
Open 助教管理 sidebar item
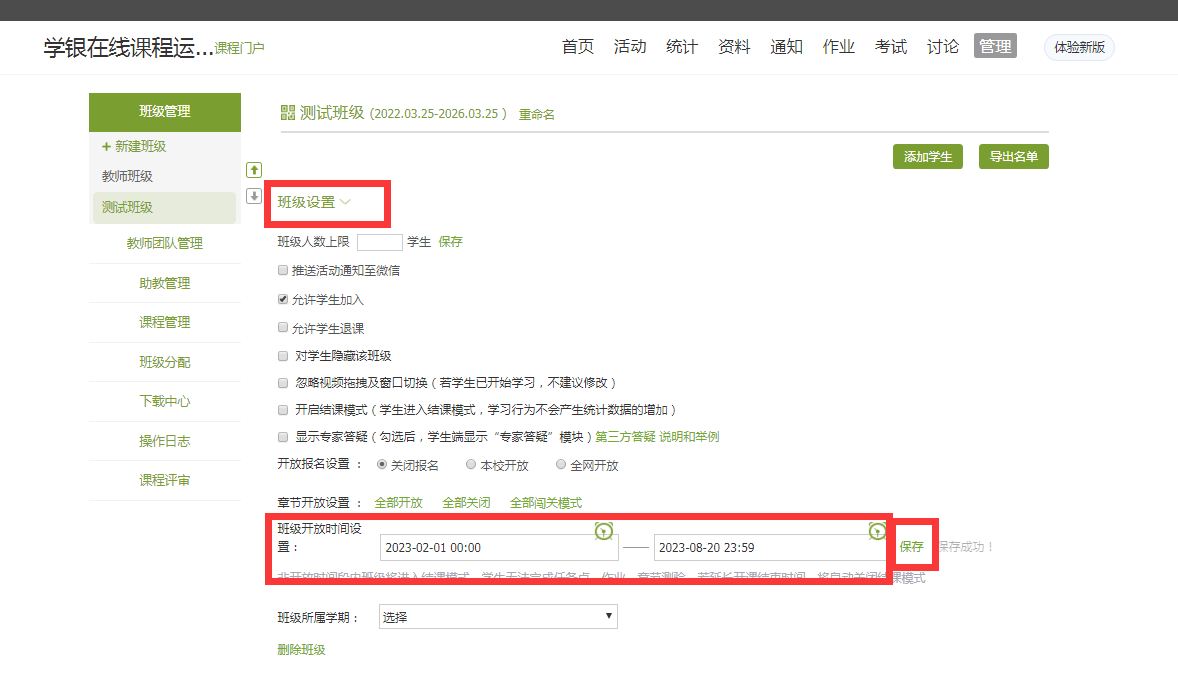click(165, 283)
